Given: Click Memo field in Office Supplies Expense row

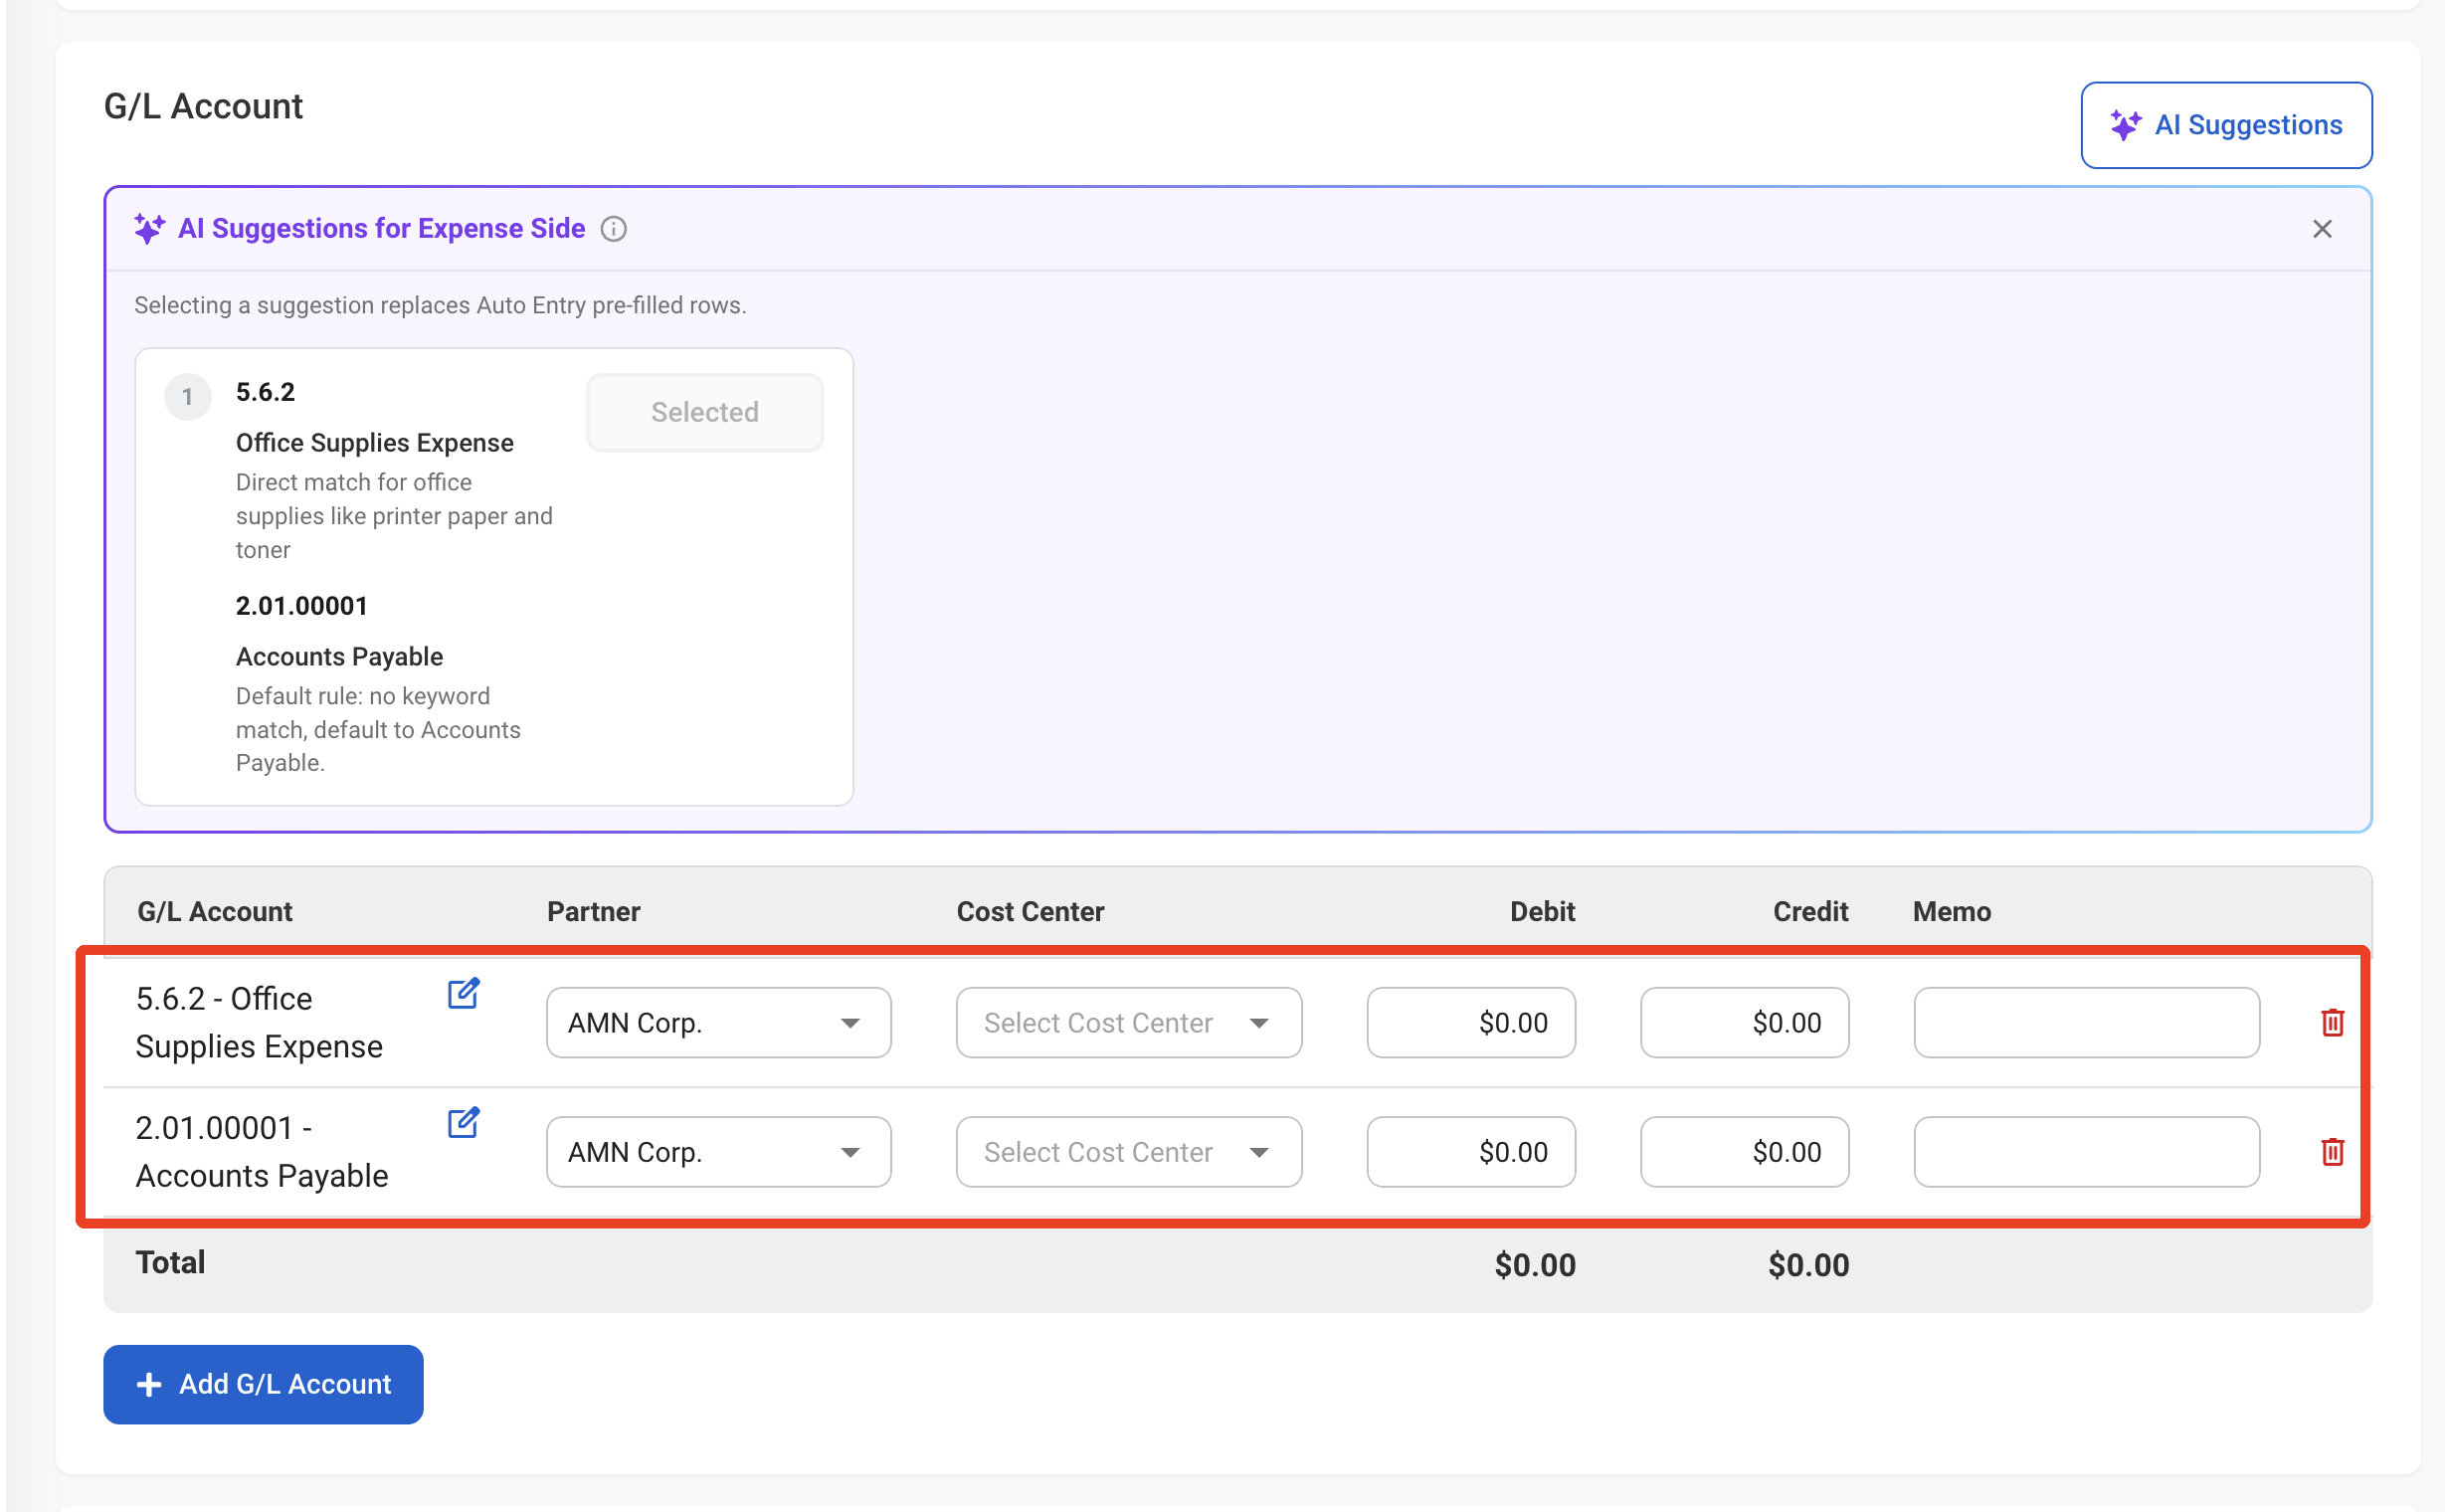Looking at the screenshot, I should pyautogui.click(x=2086, y=1022).
